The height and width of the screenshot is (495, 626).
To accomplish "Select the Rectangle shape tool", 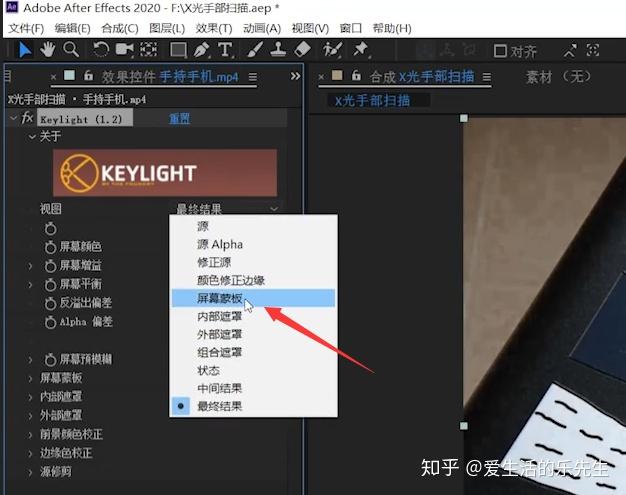I will click(178, 50).
